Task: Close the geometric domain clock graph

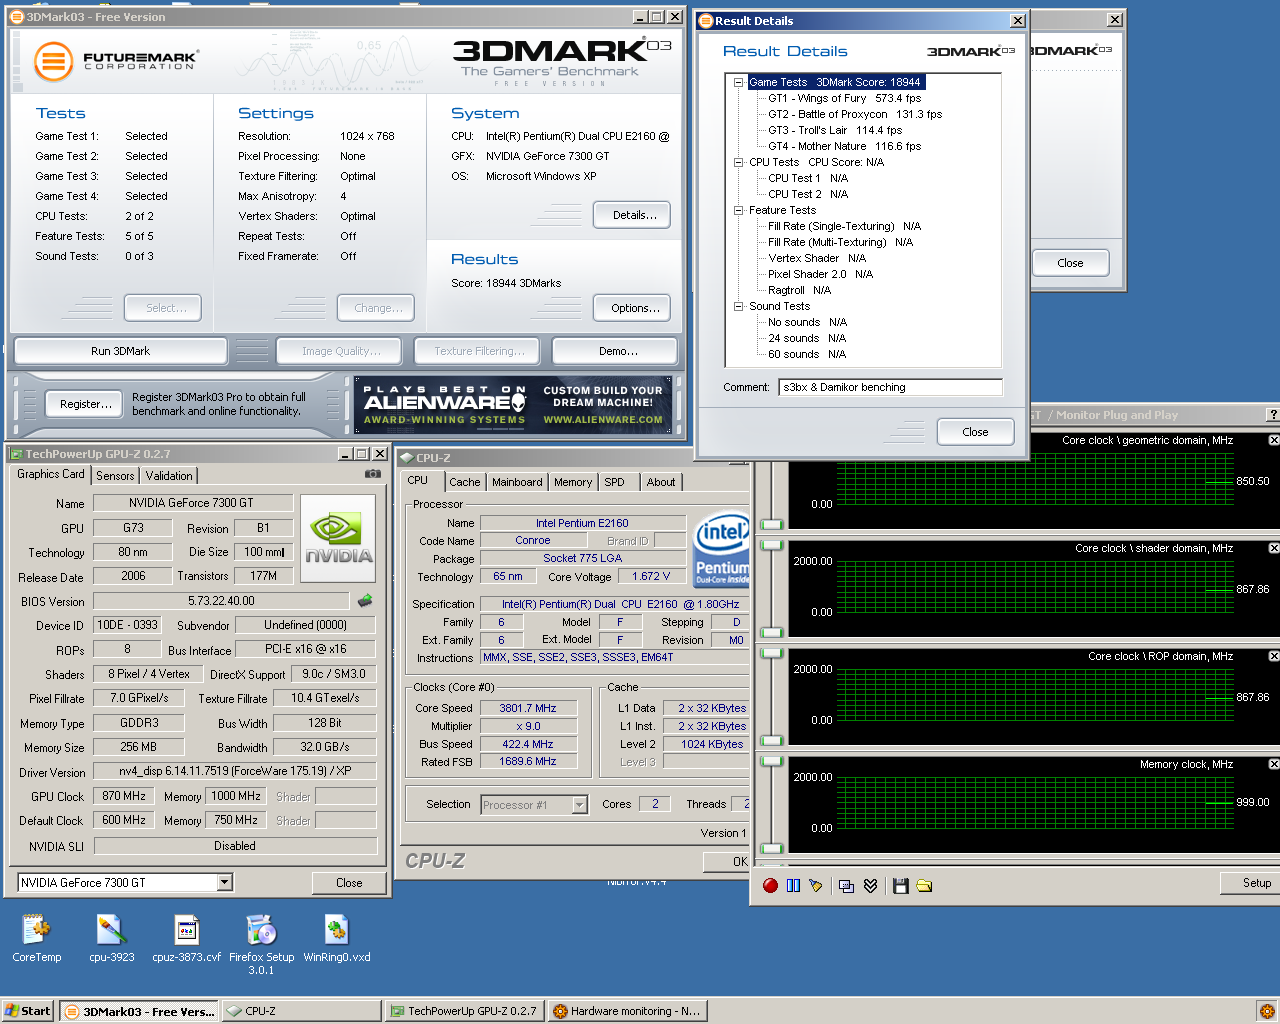Action: (1273, 440)
